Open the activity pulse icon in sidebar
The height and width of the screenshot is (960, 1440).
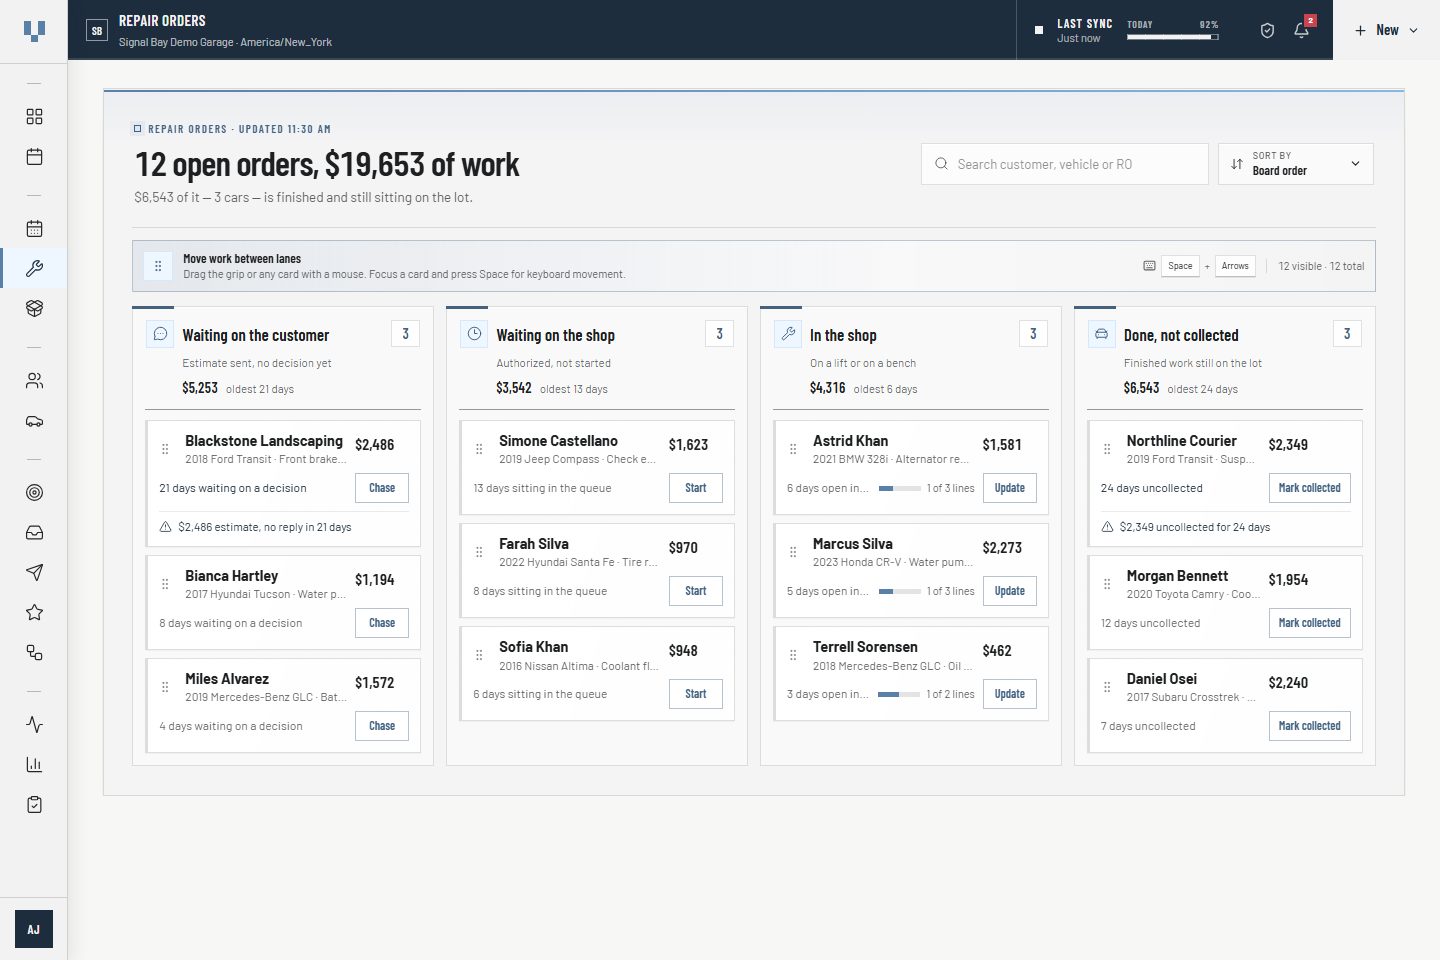34,725
